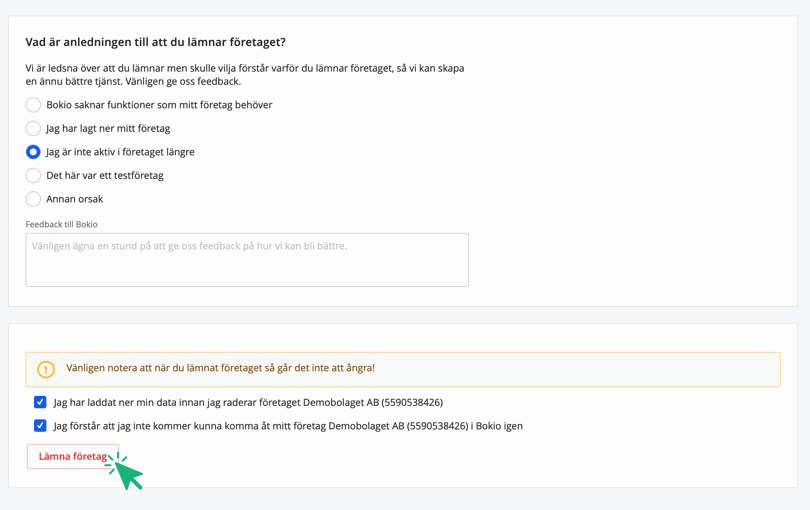
Task: Choose the "Jag har lagt ner mitt företag" radio button
Action: click(33, 128)
